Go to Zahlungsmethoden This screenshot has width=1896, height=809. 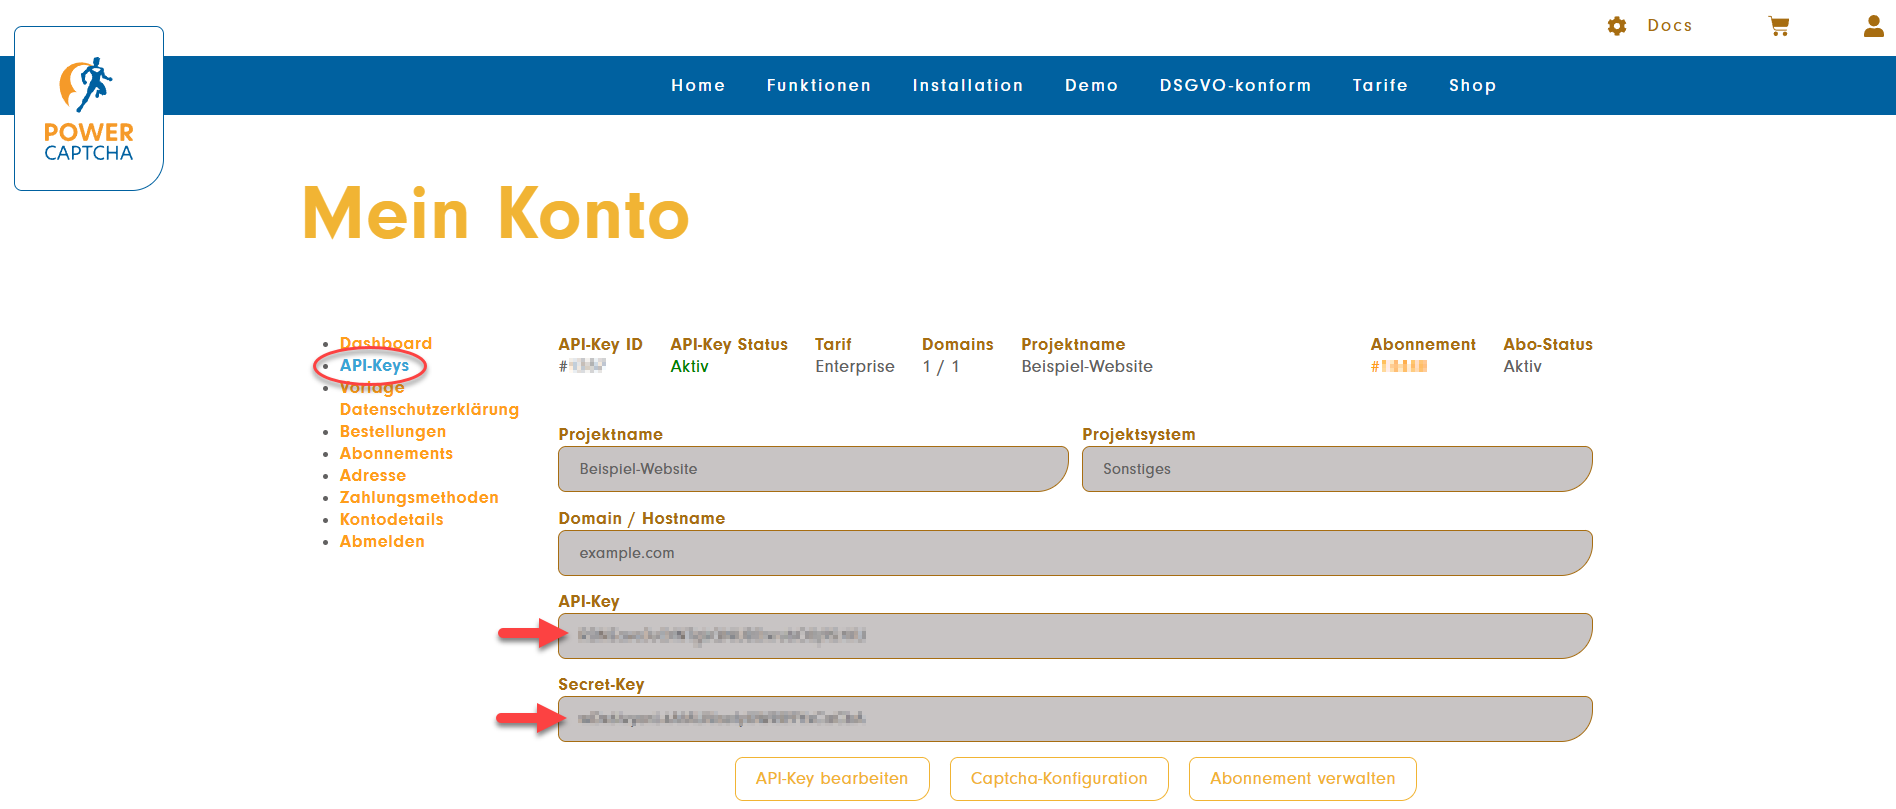(x=418, y=498)
